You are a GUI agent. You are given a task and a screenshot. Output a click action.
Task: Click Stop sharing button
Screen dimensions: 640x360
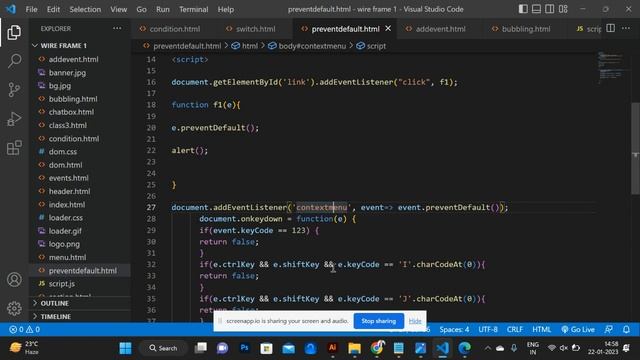[378, 321]
